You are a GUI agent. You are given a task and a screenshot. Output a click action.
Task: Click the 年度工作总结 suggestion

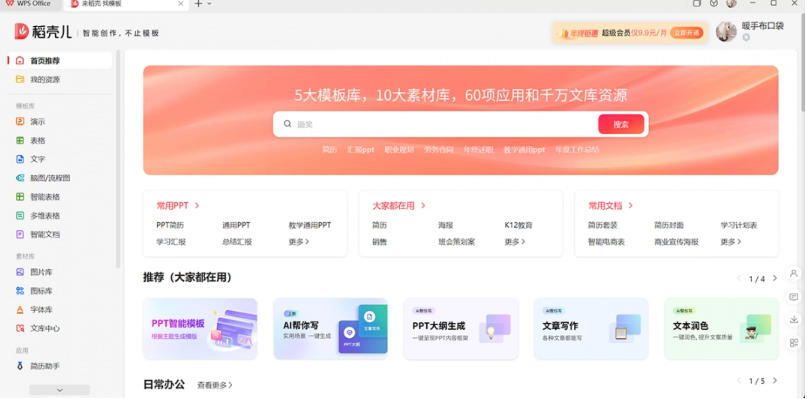tap(577, 150)
